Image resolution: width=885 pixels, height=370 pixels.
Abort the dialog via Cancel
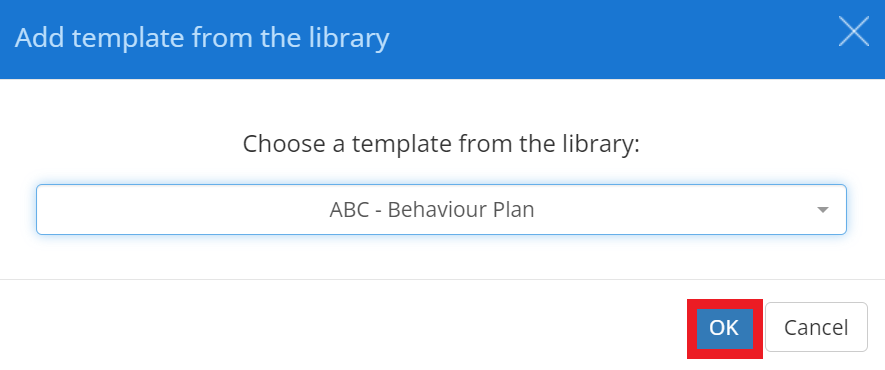click(816, 327)
